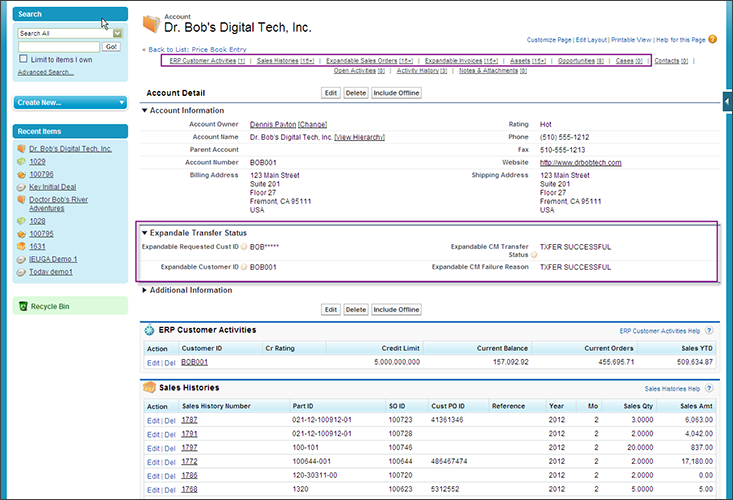Click the icon beside recent item 100795
This screenshot has width=733, height=500.
point(21,234)
